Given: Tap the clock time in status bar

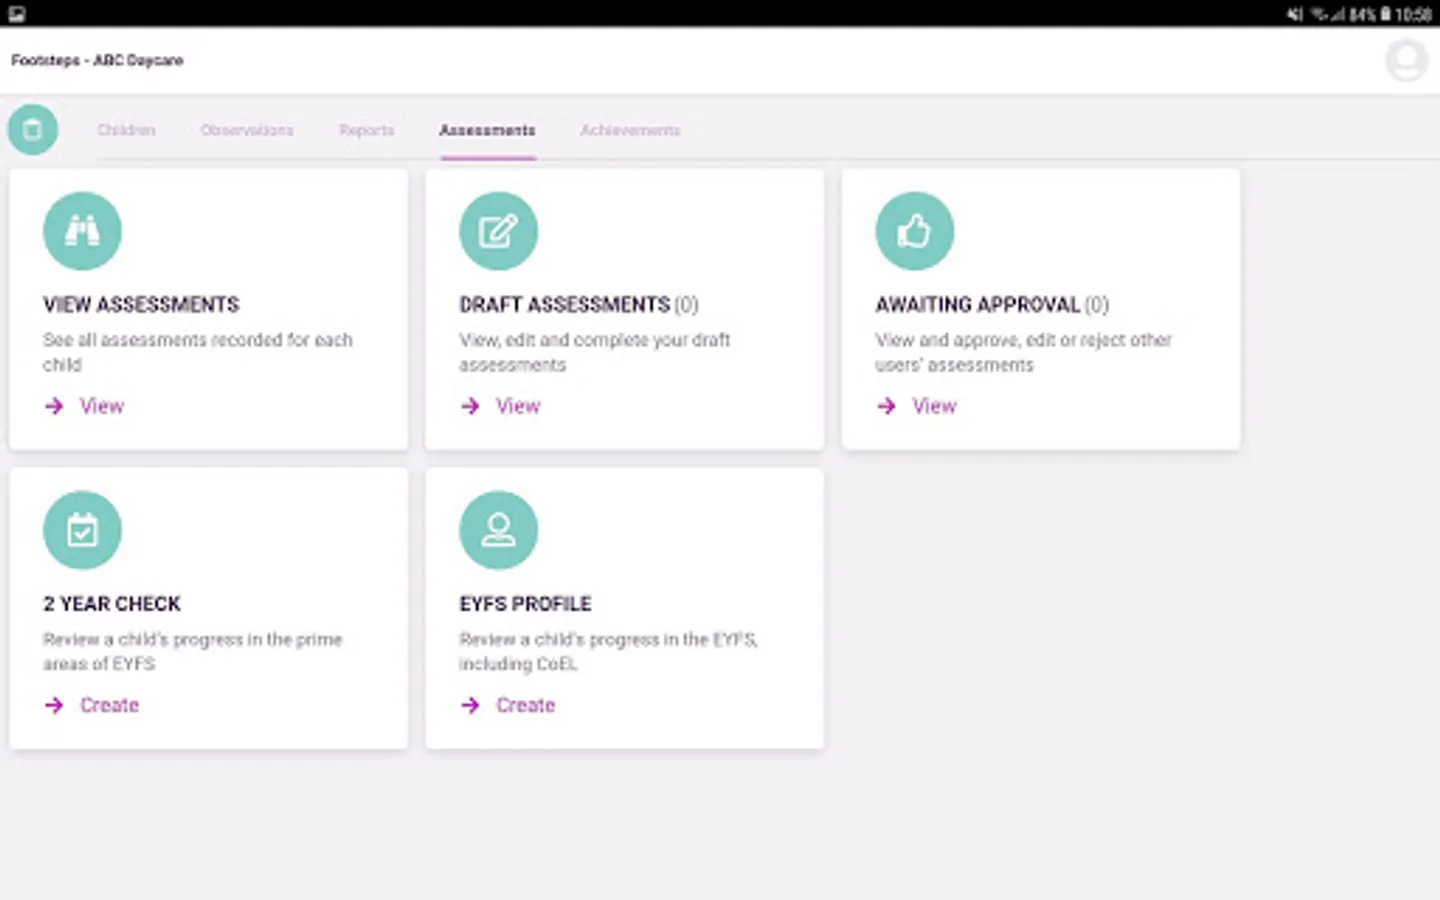Looking at the screenshot, I should click(x=1413, y=14).
